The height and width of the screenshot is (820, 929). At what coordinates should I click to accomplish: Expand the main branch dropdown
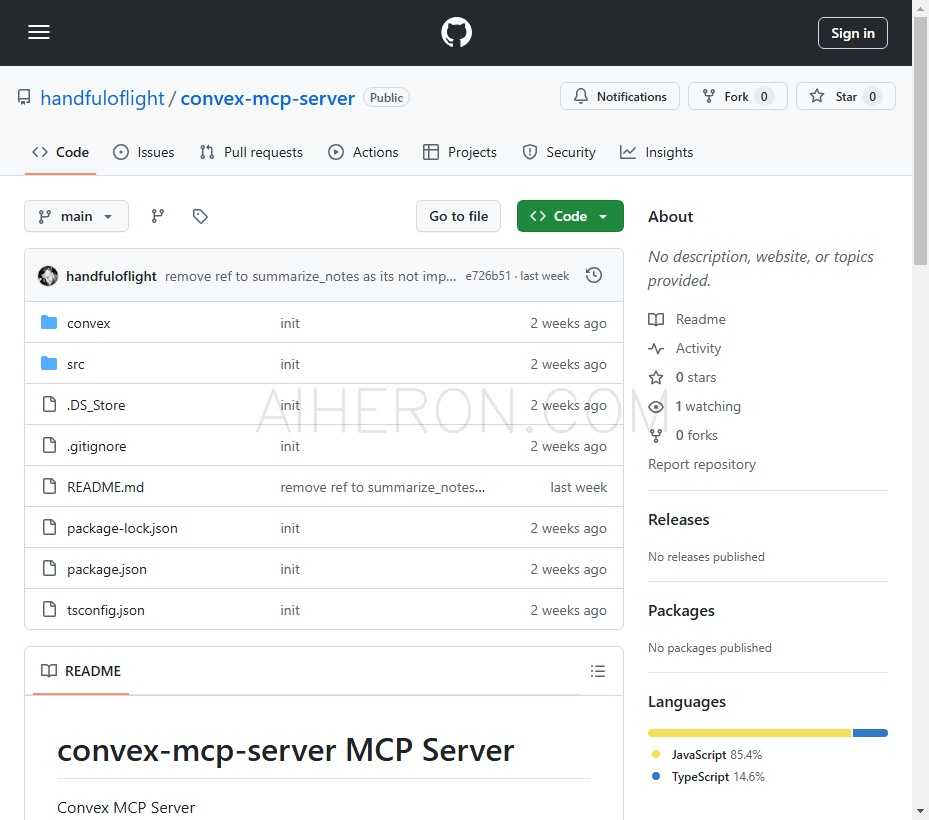click(76, 216)
